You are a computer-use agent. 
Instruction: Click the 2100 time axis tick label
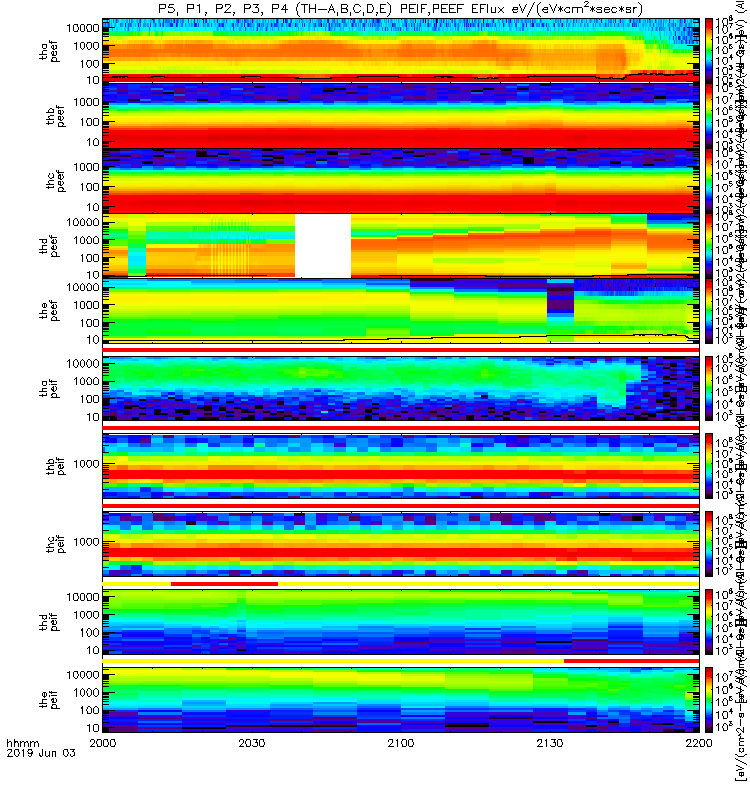401,743
